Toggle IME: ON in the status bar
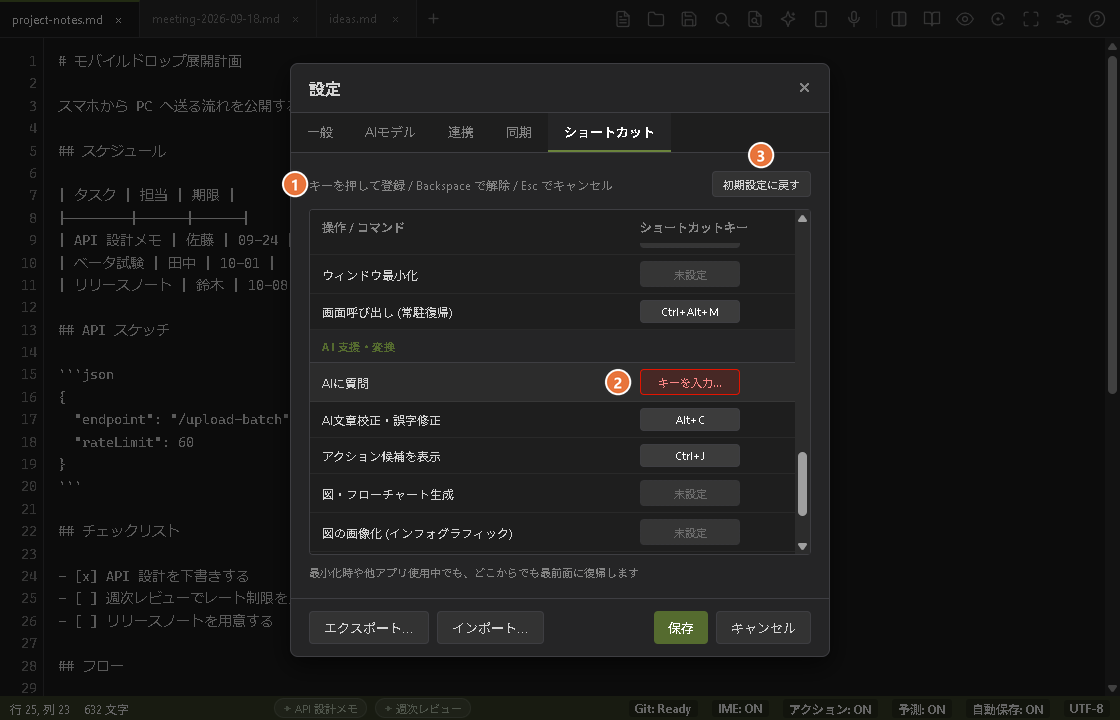The image size is (1120, 720). pos(740,709)
